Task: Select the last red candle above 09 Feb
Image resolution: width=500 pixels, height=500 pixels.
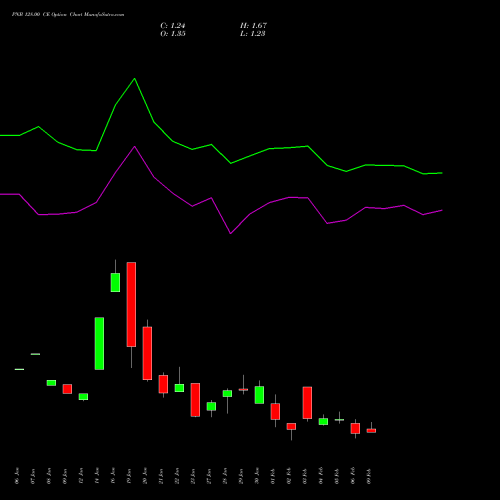Action: point(371,431)
